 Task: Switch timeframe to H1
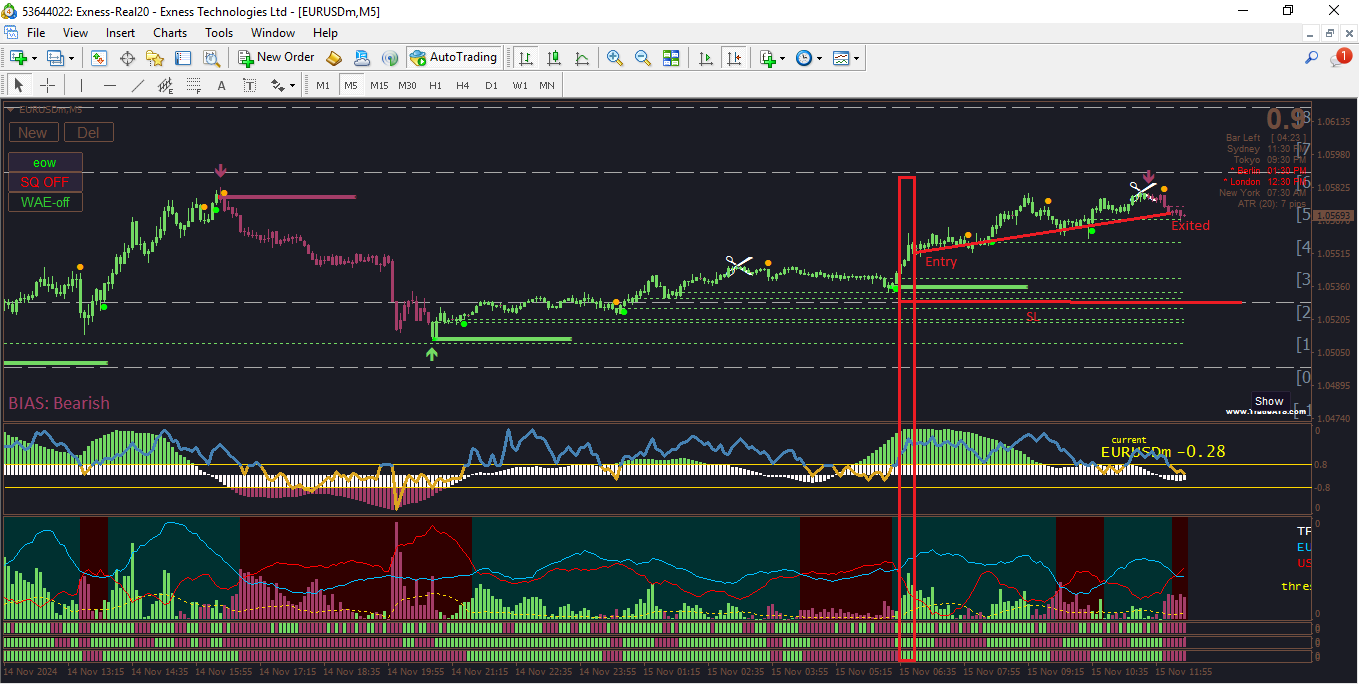click(435, 85)
